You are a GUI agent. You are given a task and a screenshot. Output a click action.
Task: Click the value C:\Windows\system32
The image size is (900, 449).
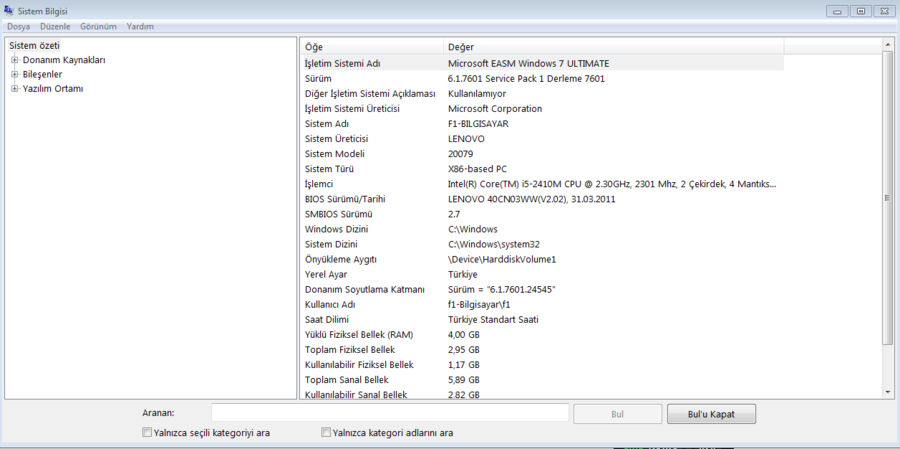point(494,244)
